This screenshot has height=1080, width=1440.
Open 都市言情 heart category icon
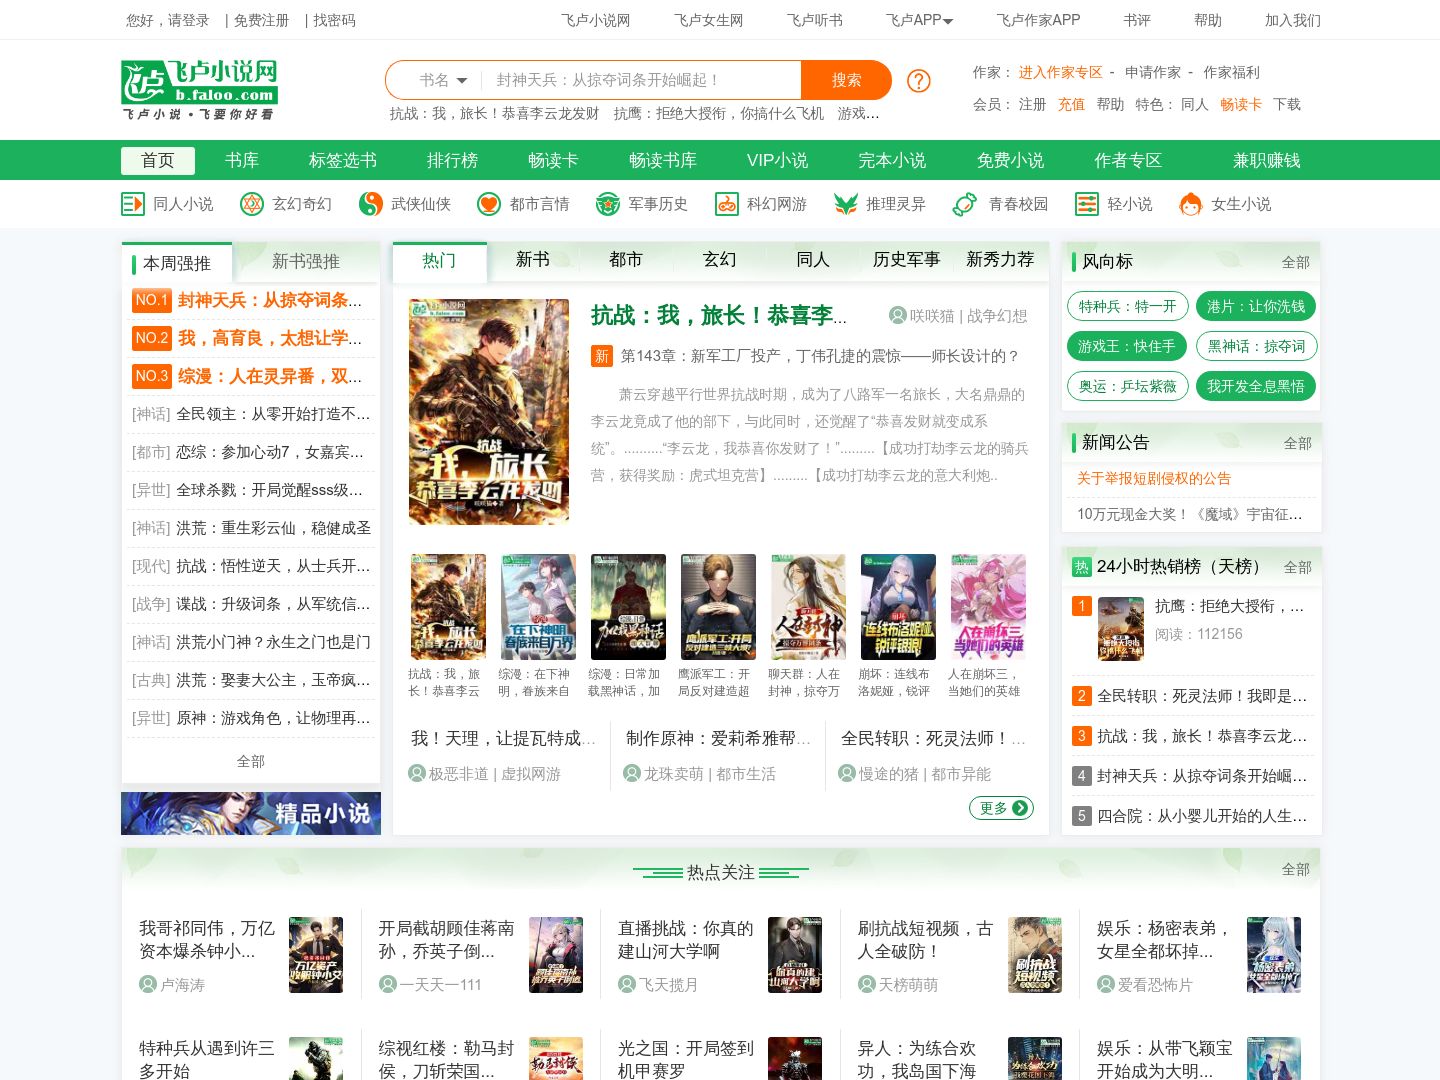pyautogui.click(x=489, y=204)
